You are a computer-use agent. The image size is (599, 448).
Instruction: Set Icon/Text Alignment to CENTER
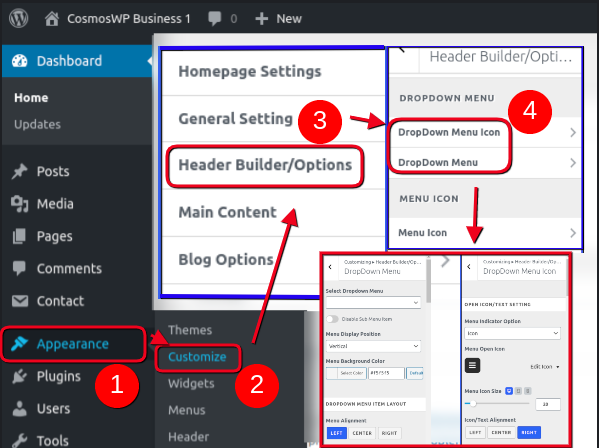pyautogui.click(x=501, y=433)
